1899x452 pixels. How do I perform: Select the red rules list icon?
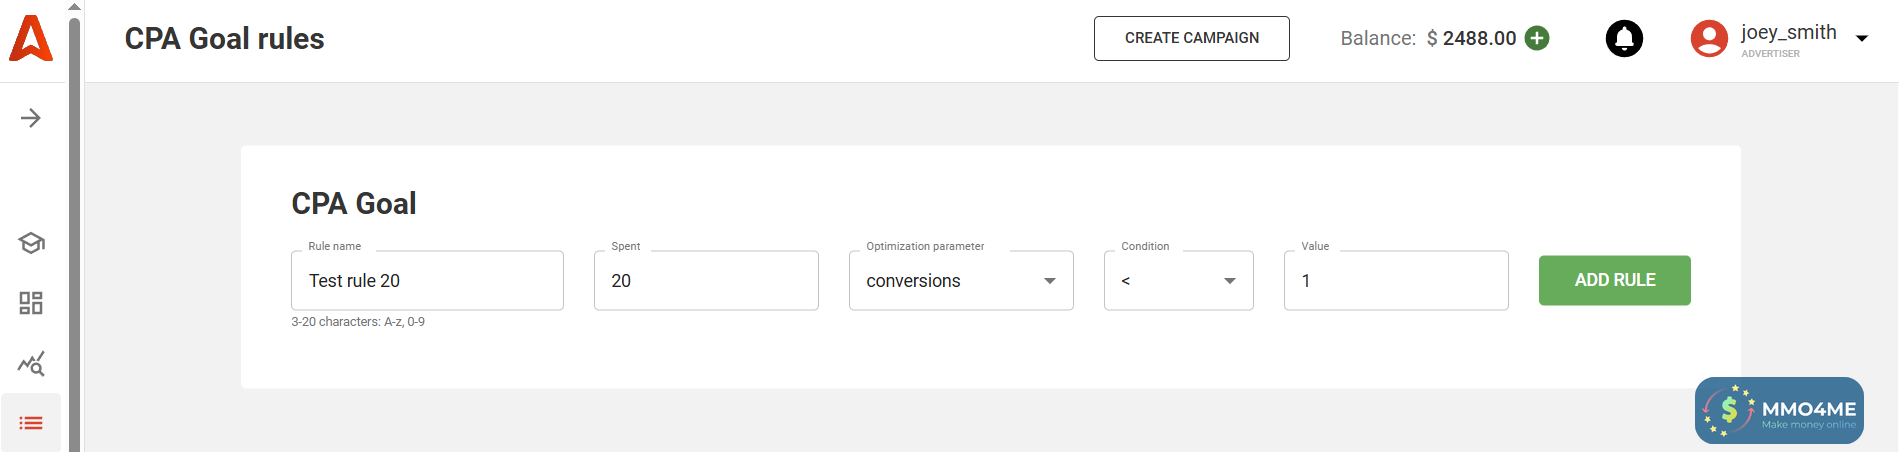point(31,423)
